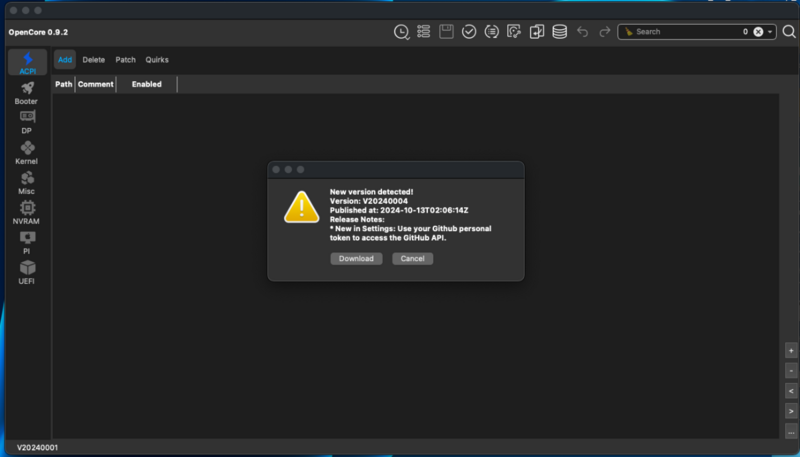Image resolution: width=800 pixels, height=457 pixels.
Task: Switch to the Add tab
Action: (x=65, y=60)
